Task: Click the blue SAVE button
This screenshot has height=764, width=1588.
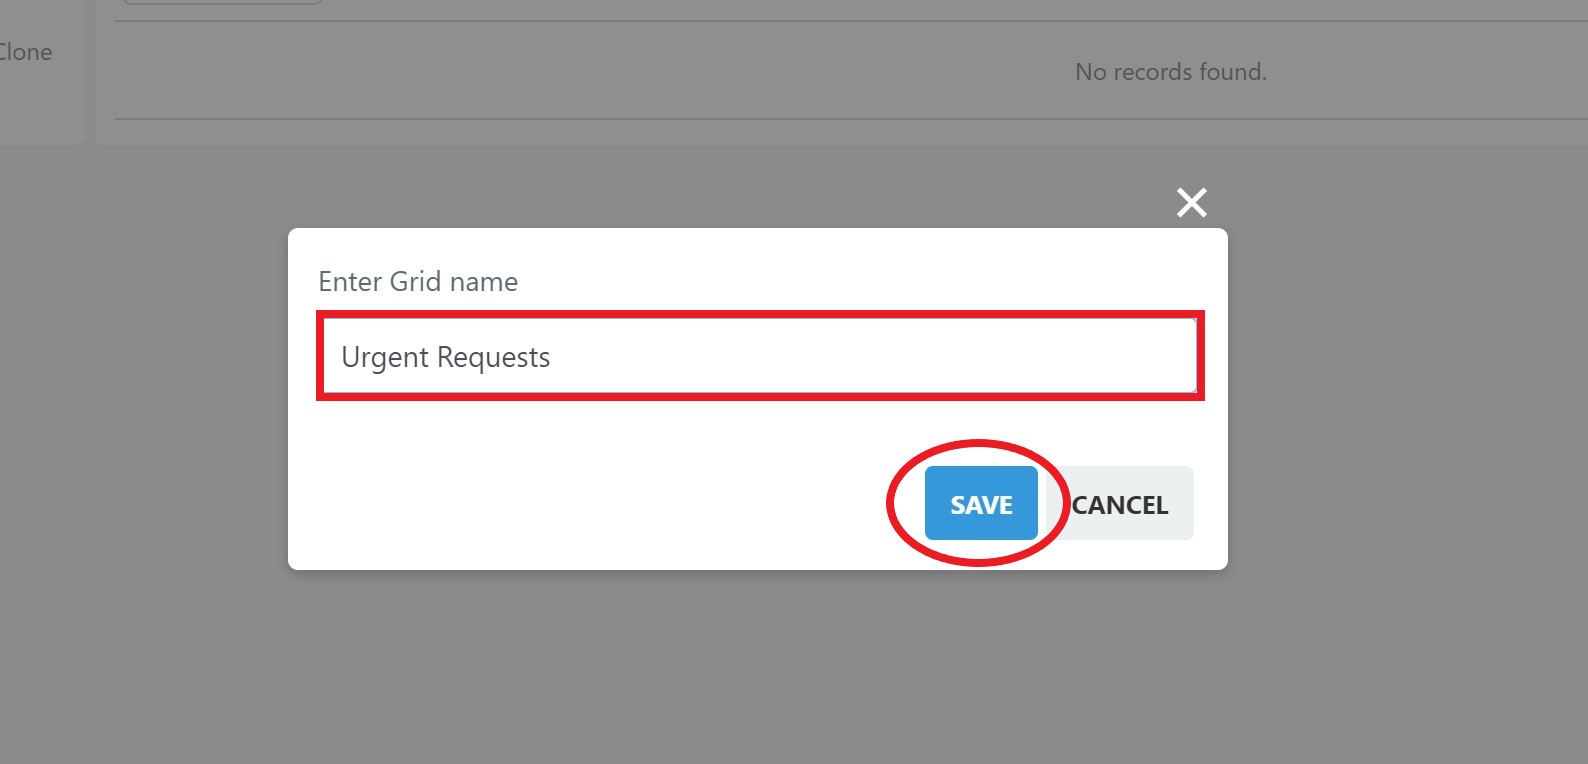Action: (x=981, y=503)
